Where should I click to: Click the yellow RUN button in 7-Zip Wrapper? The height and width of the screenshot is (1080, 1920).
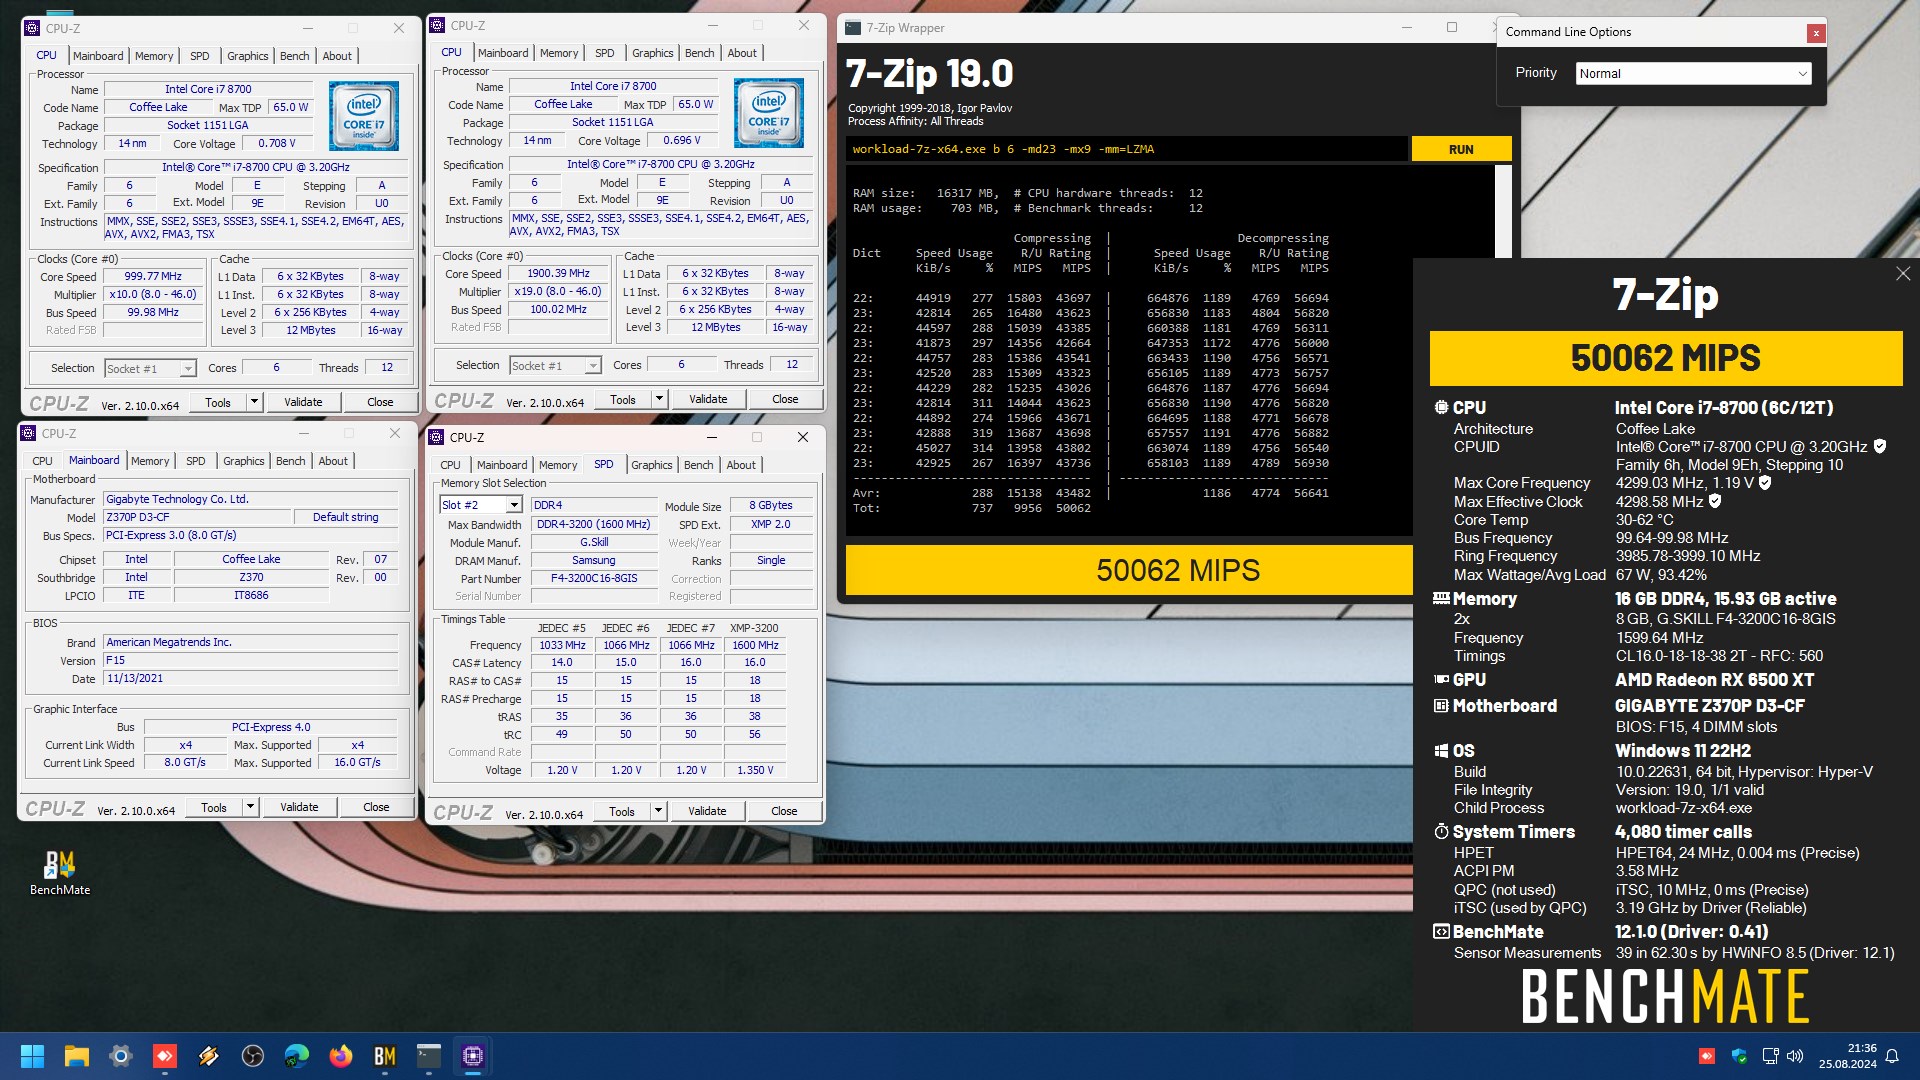pos(1461,149)
